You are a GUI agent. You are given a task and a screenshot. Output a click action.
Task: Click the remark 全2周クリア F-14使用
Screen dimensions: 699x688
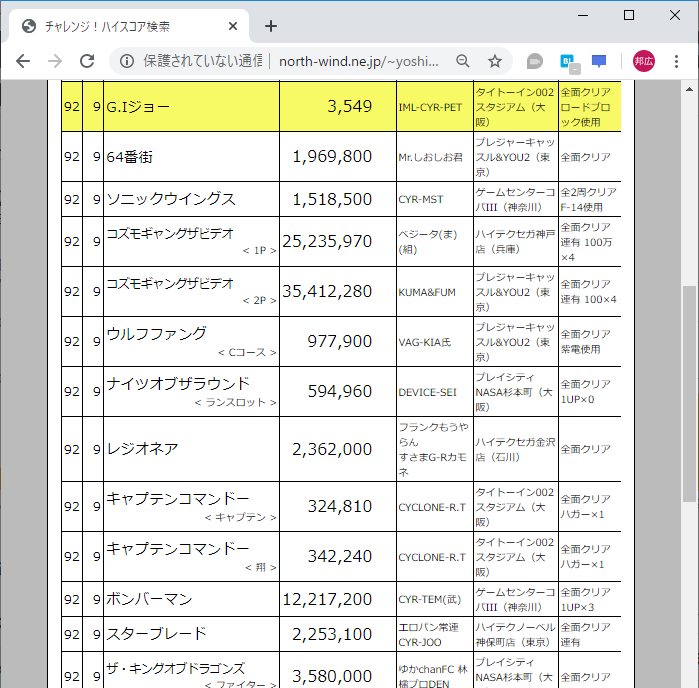588,200
